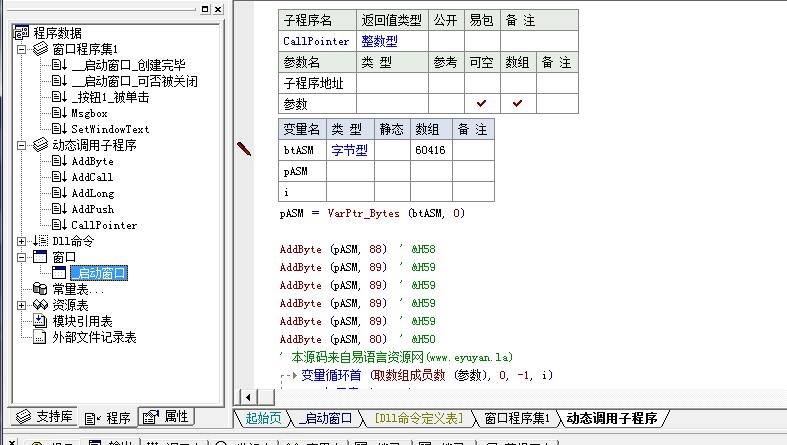Image resolution: width=787 pixels, height=445 pixels.
Task: Click the 字节型 type cell
Action: [x=350, y=150]
